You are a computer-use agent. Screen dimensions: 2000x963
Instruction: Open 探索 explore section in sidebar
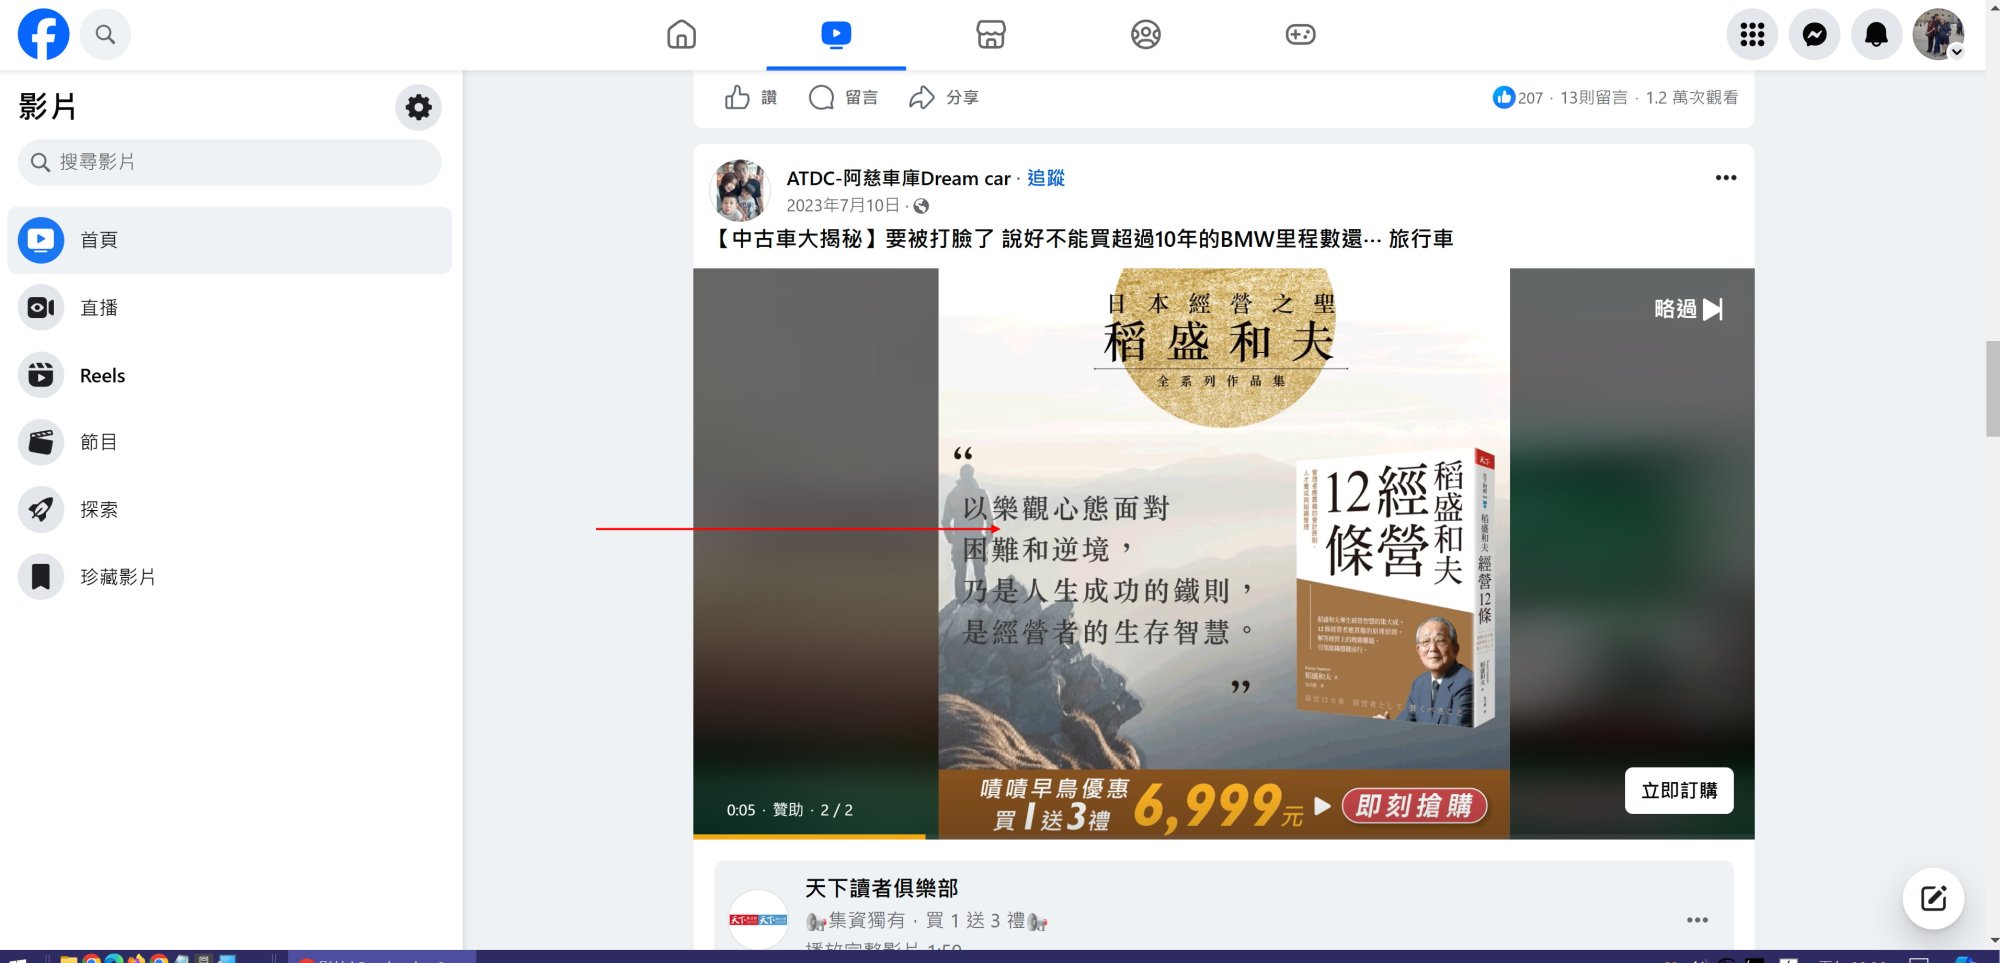coord(100,509)
